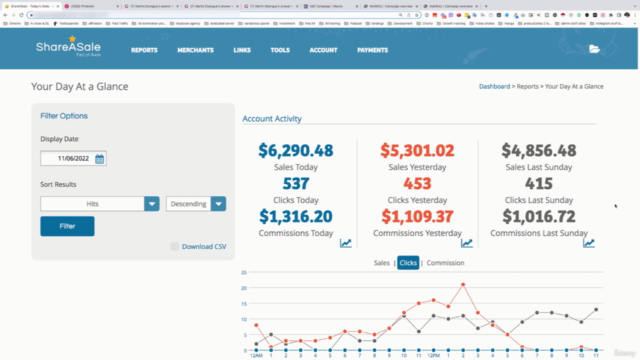Open the REPORTS menu
Image resolution: width=640 pixels, height=360 pixels.
(x=144, y=50)
